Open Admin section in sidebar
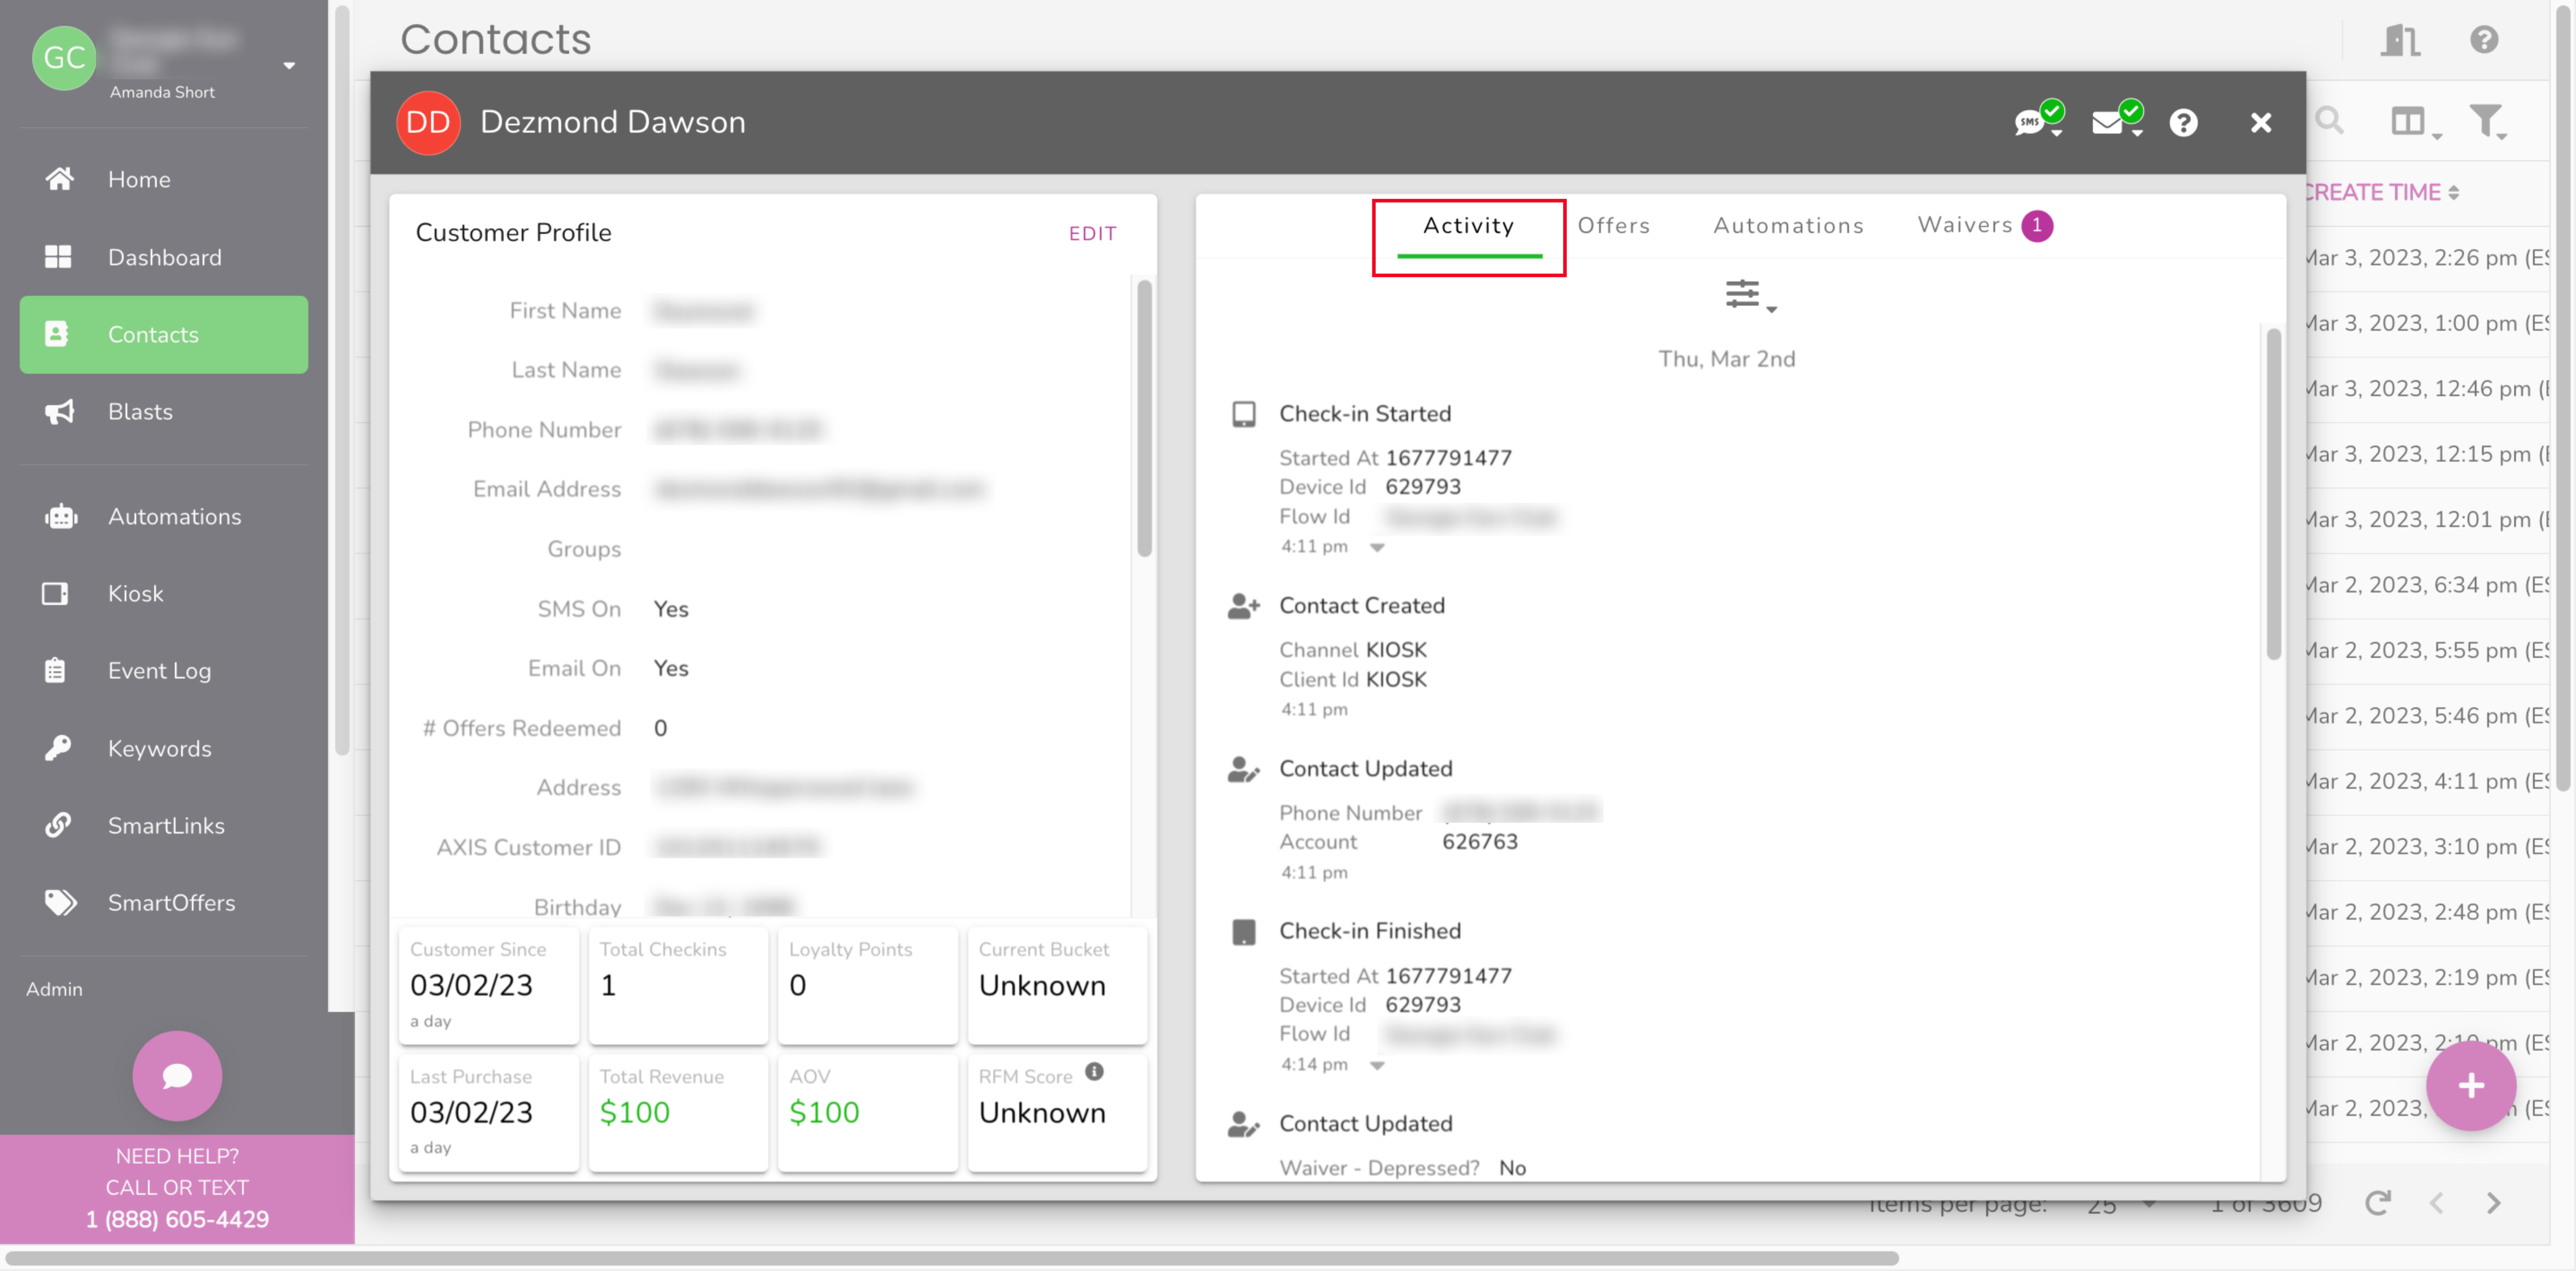The image size is (2576, 1271). pyautogui.click(x=55, y=989)
